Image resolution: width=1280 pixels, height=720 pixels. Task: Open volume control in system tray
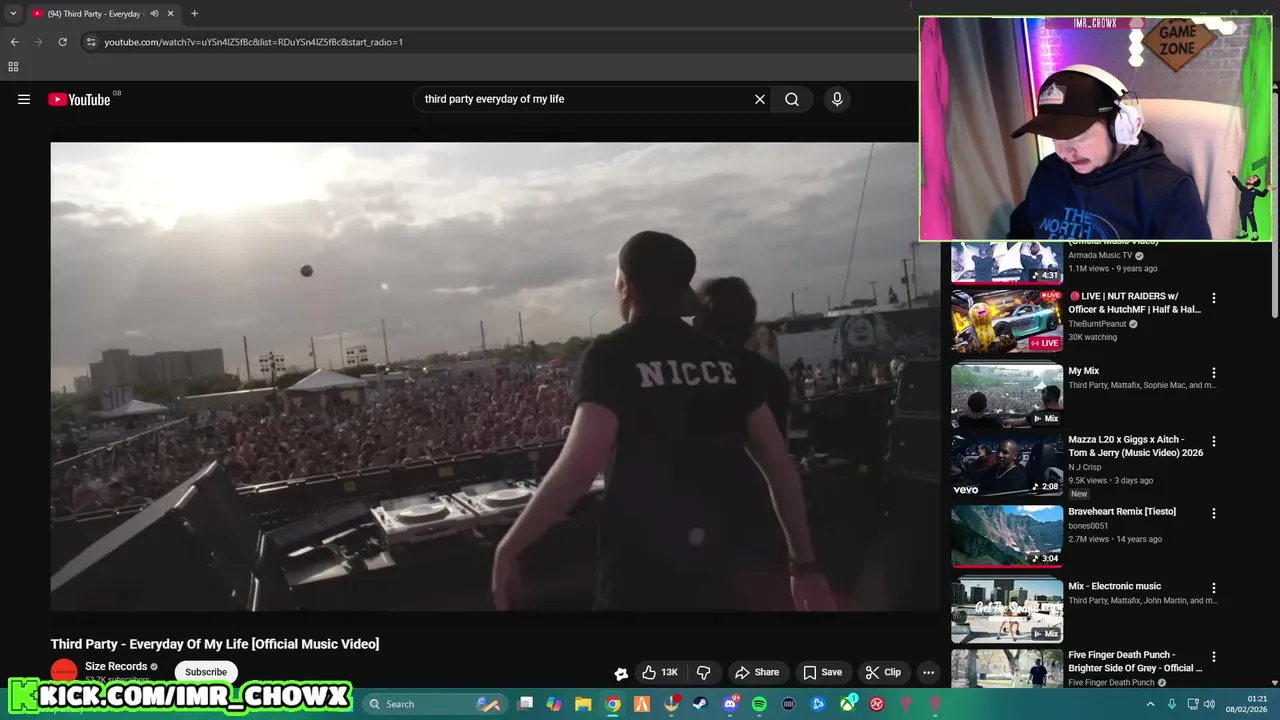click(x=1209, y=704)
